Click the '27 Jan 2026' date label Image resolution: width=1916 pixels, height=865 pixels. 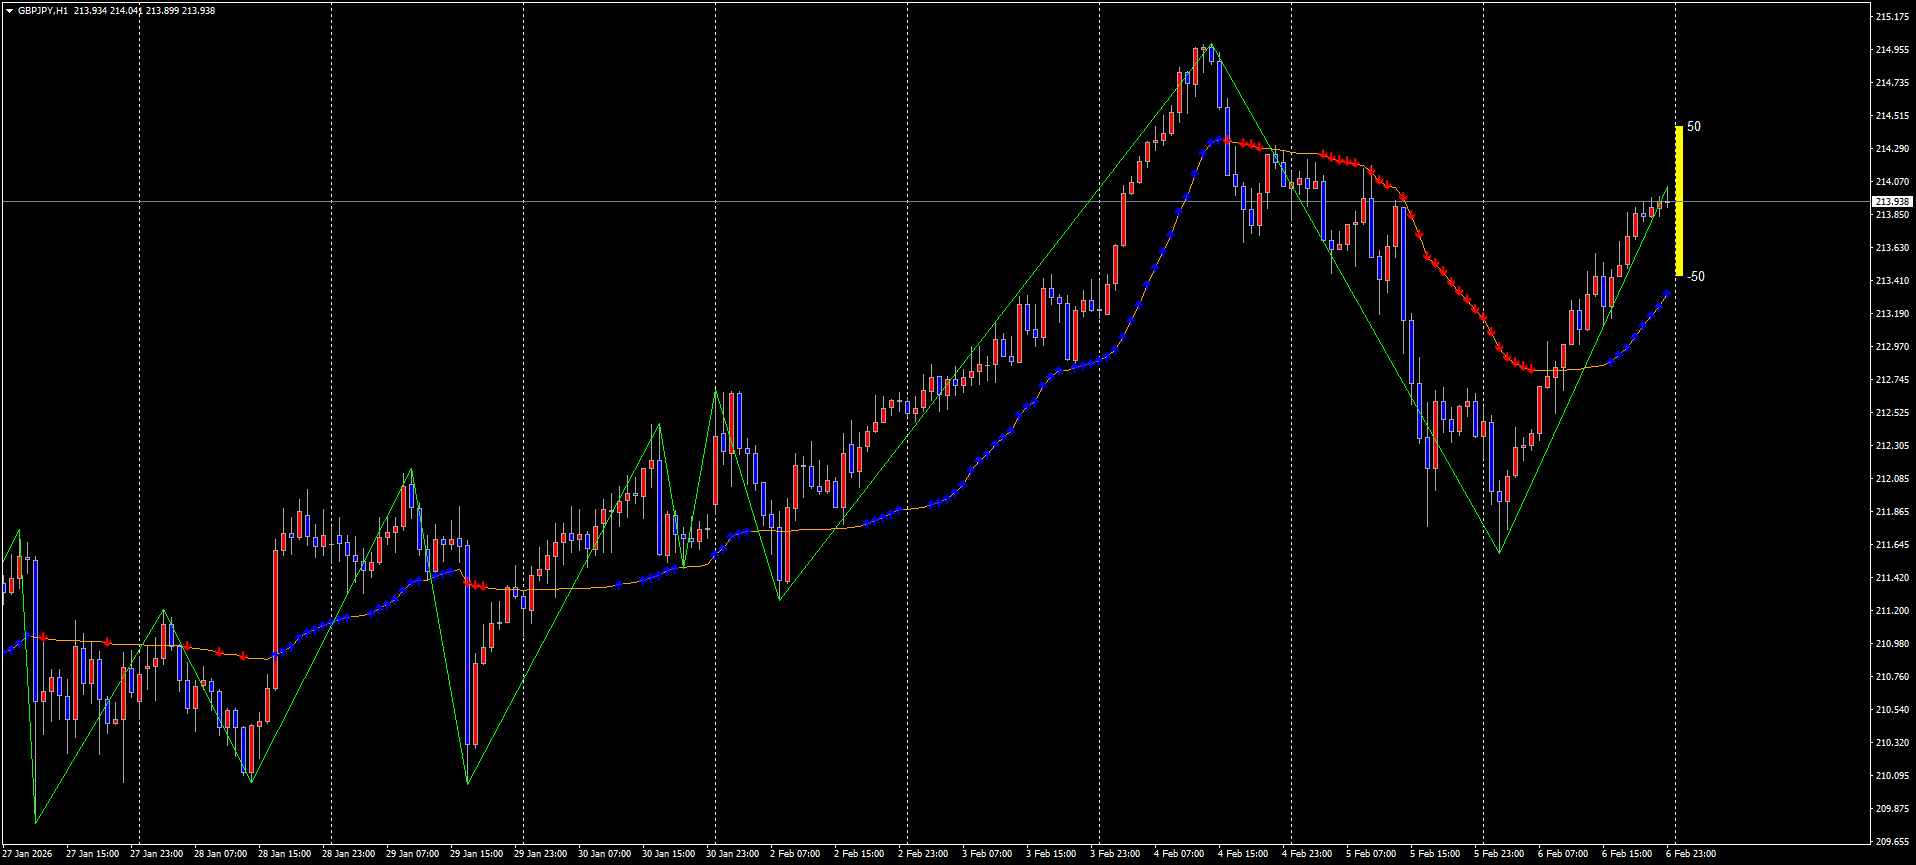tap(27, 854)
